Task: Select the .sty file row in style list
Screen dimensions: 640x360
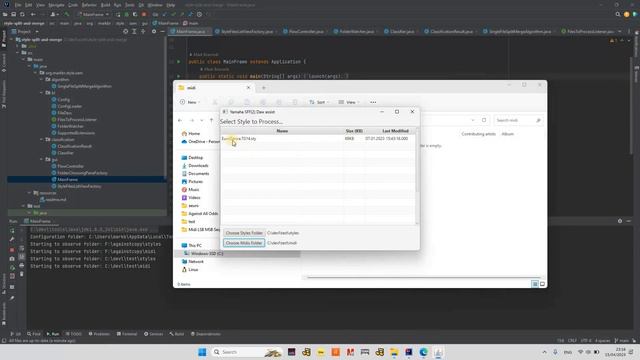Action: pos(318,139)
